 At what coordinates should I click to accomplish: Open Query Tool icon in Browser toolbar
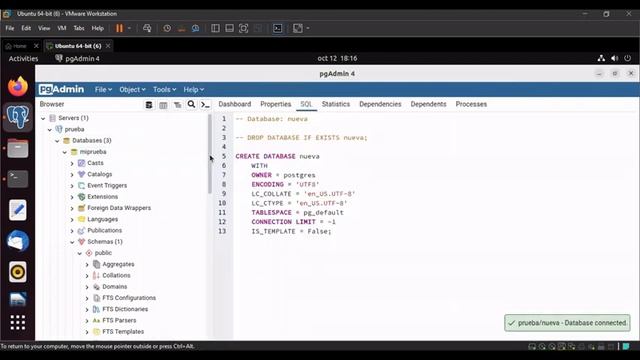pyautogui.click(x=149, y=105)
